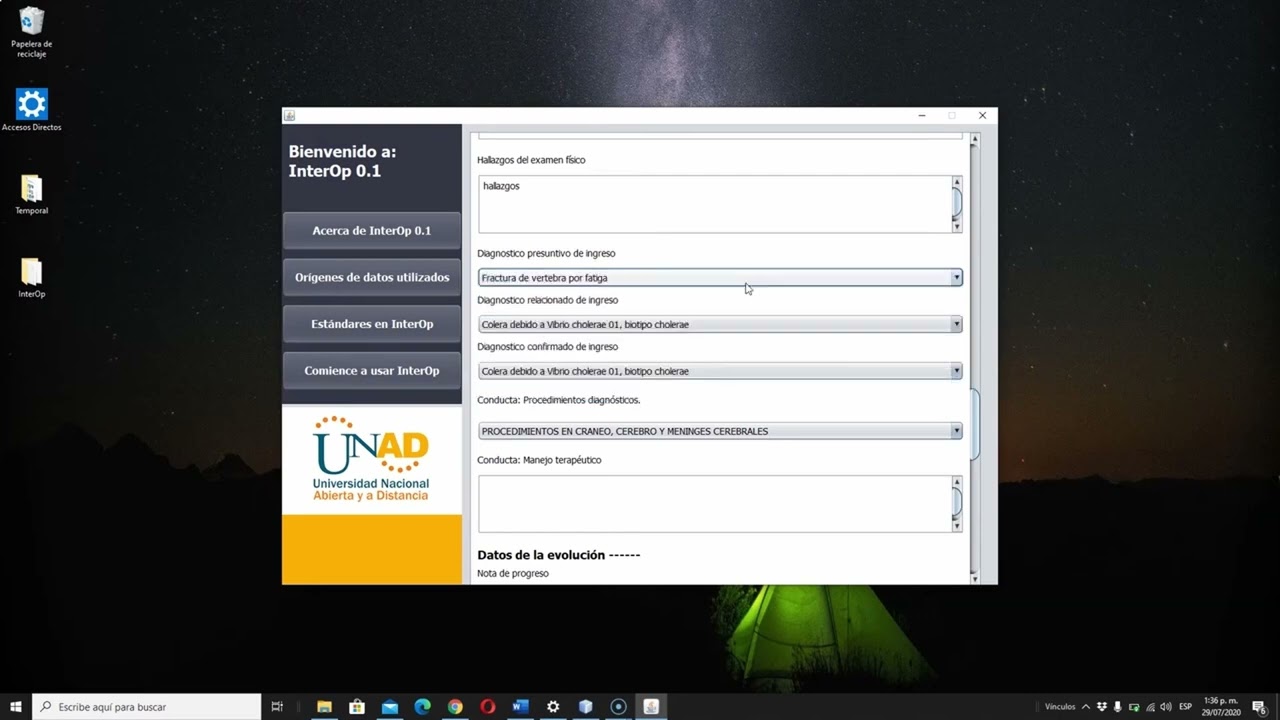The width and height of the screenshot is (1280, 720).
Task: Click the 'Bienvenido a: InterOp 0.1' title
Action: point(342,161)
